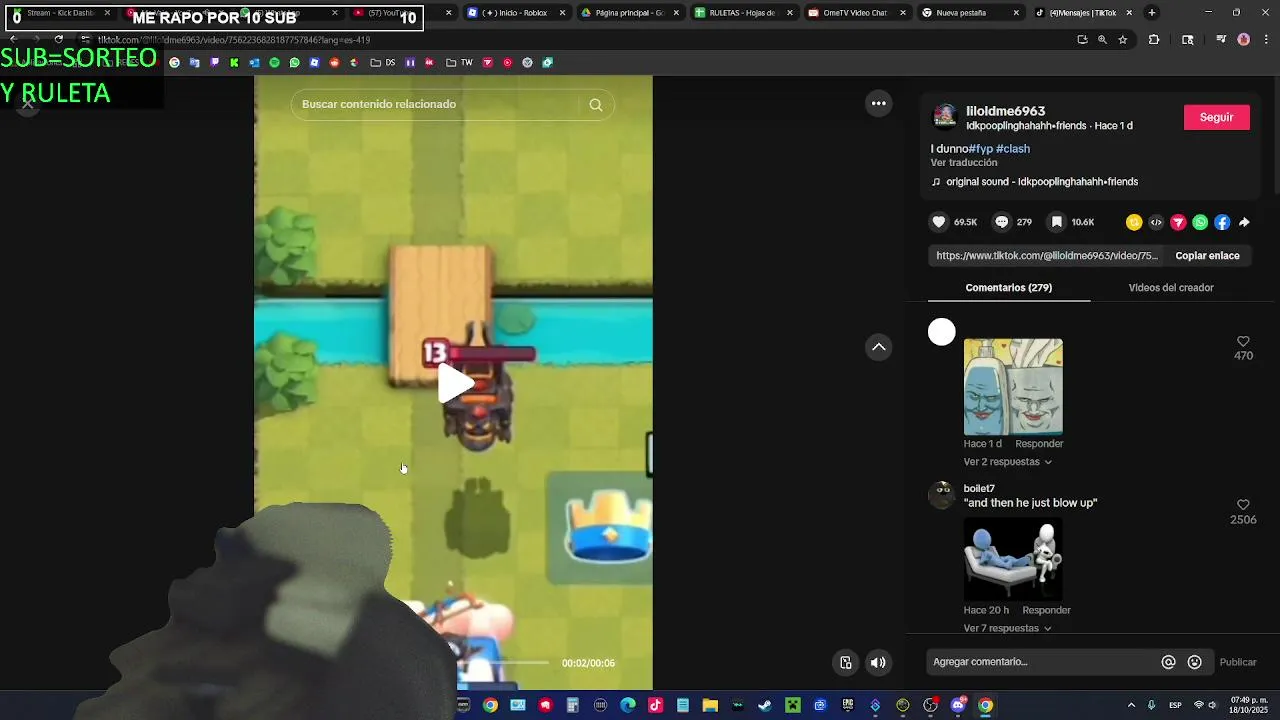Open the #fyp hashtag link
Screen dimensions: 1280x720
pyautogui.click(x=980, y=148)
